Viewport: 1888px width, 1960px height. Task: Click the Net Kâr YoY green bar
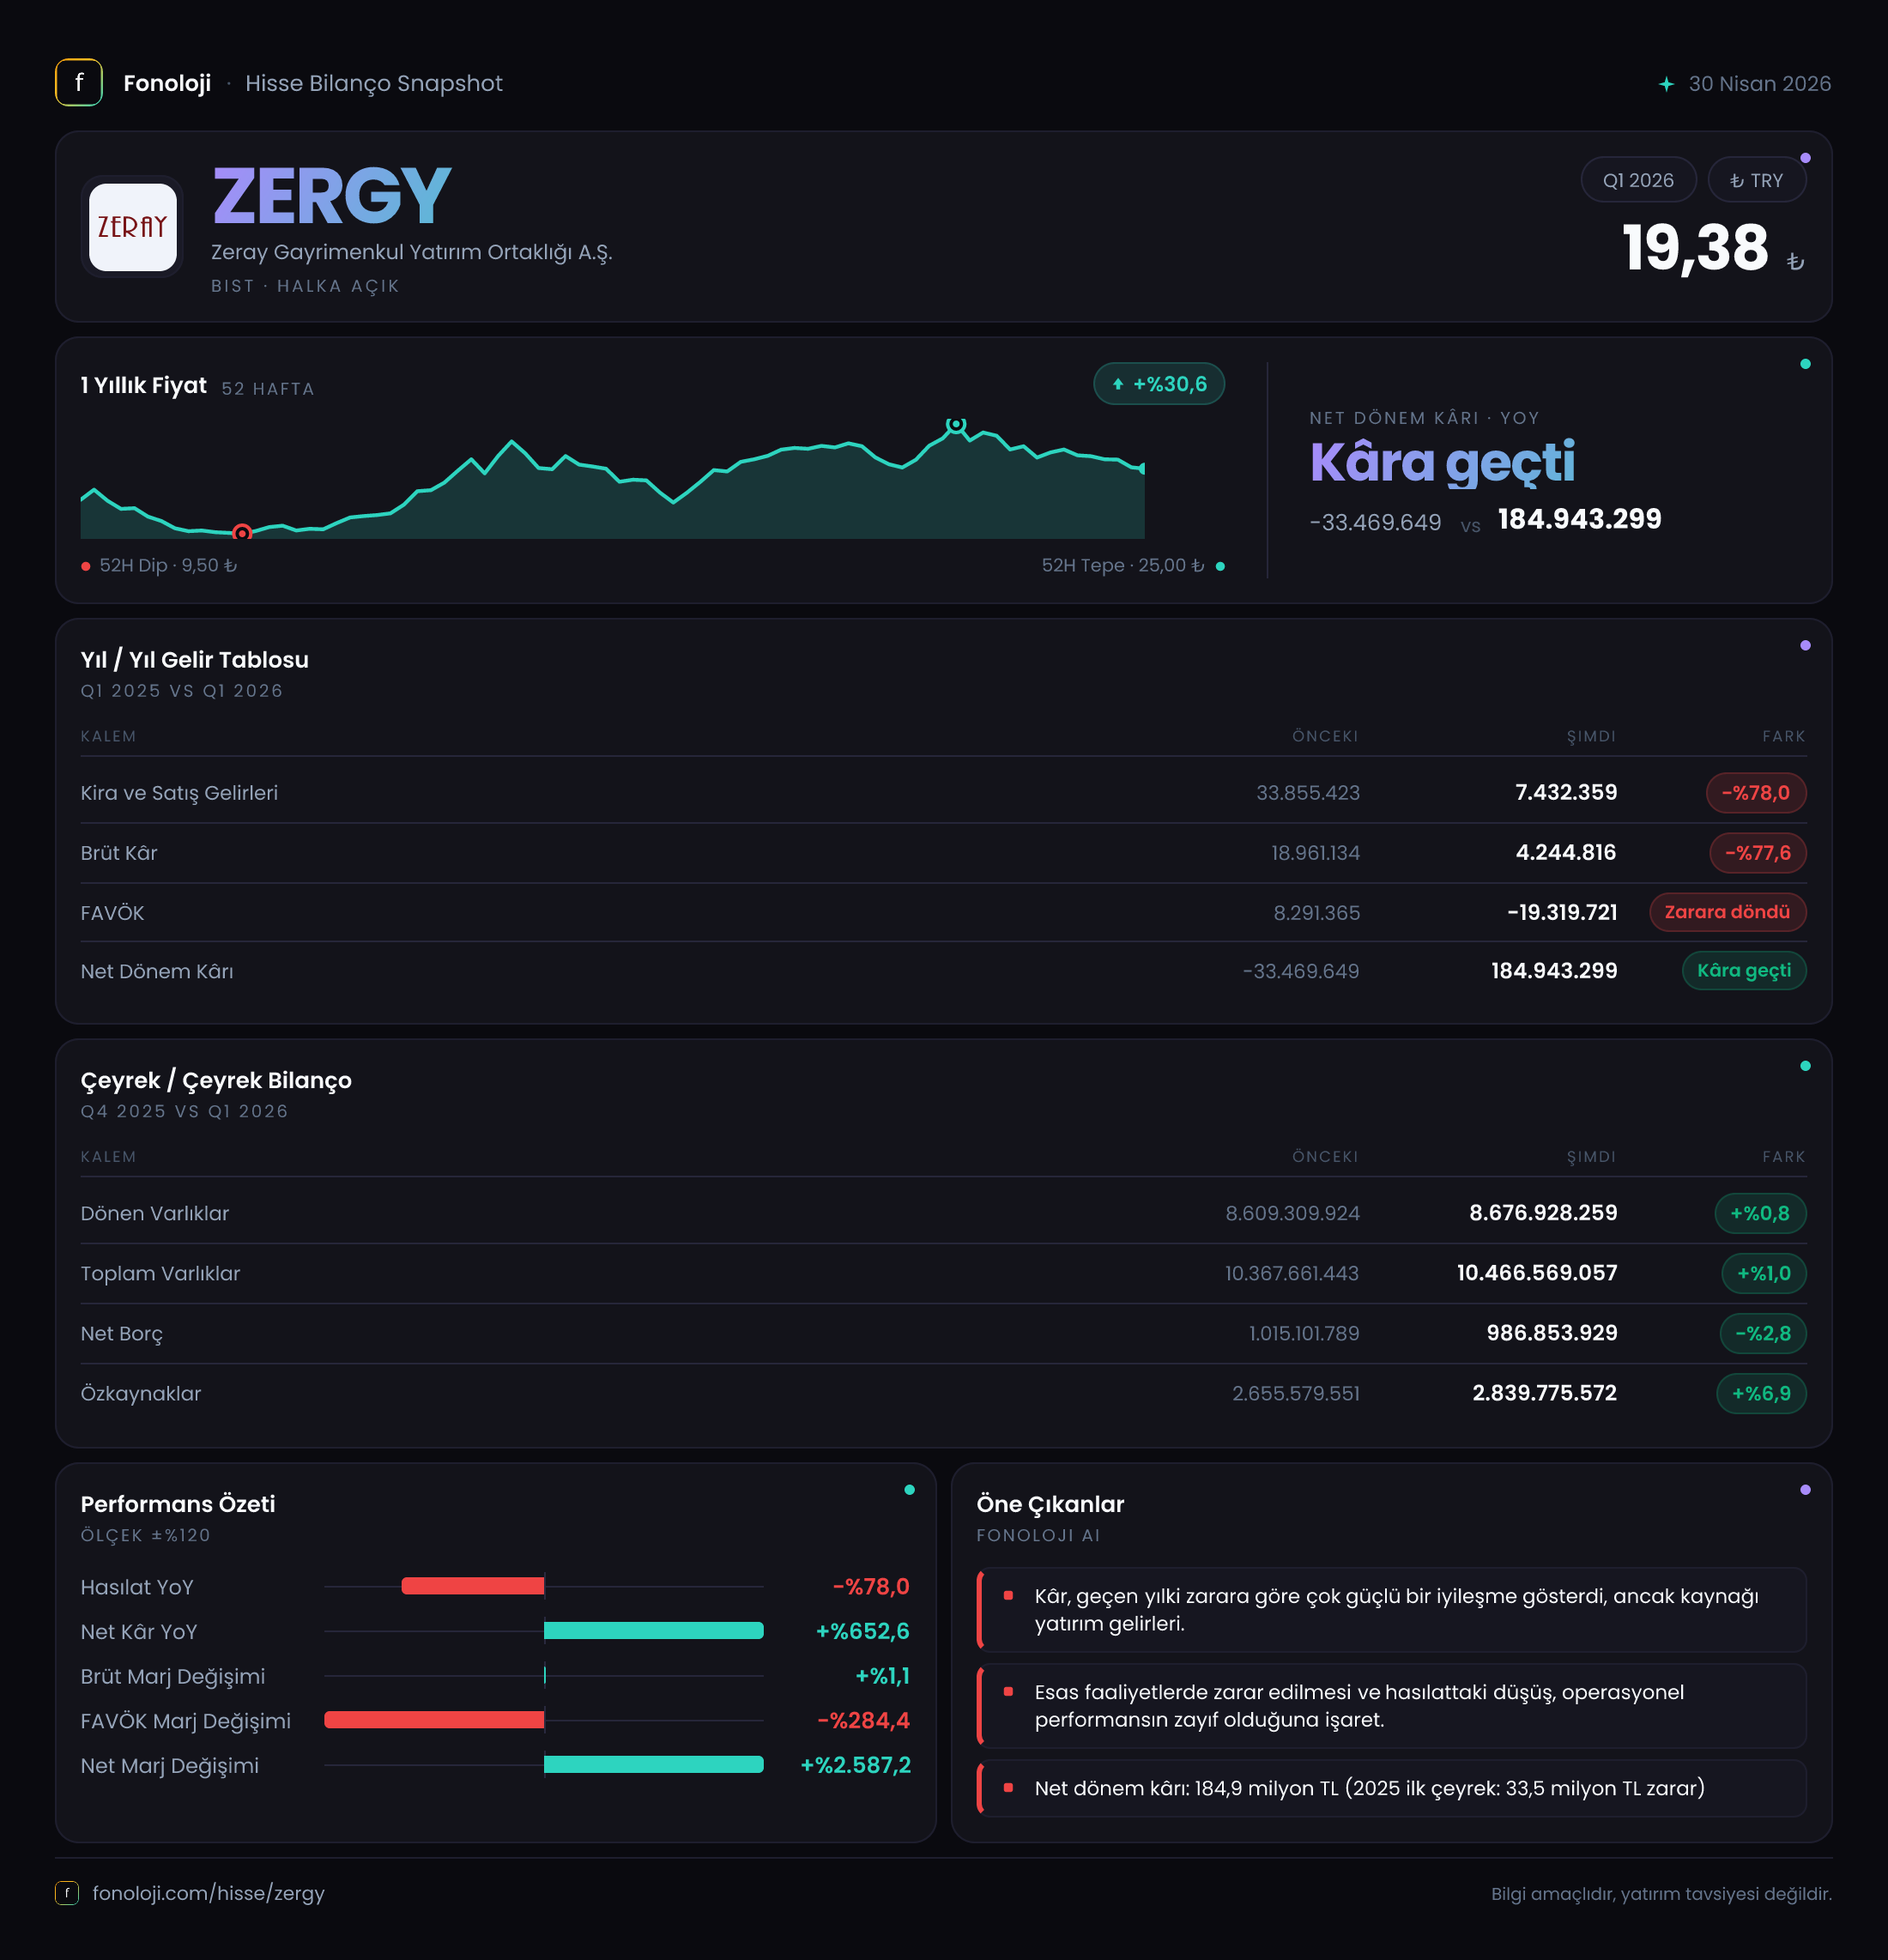click(654, 1631)
